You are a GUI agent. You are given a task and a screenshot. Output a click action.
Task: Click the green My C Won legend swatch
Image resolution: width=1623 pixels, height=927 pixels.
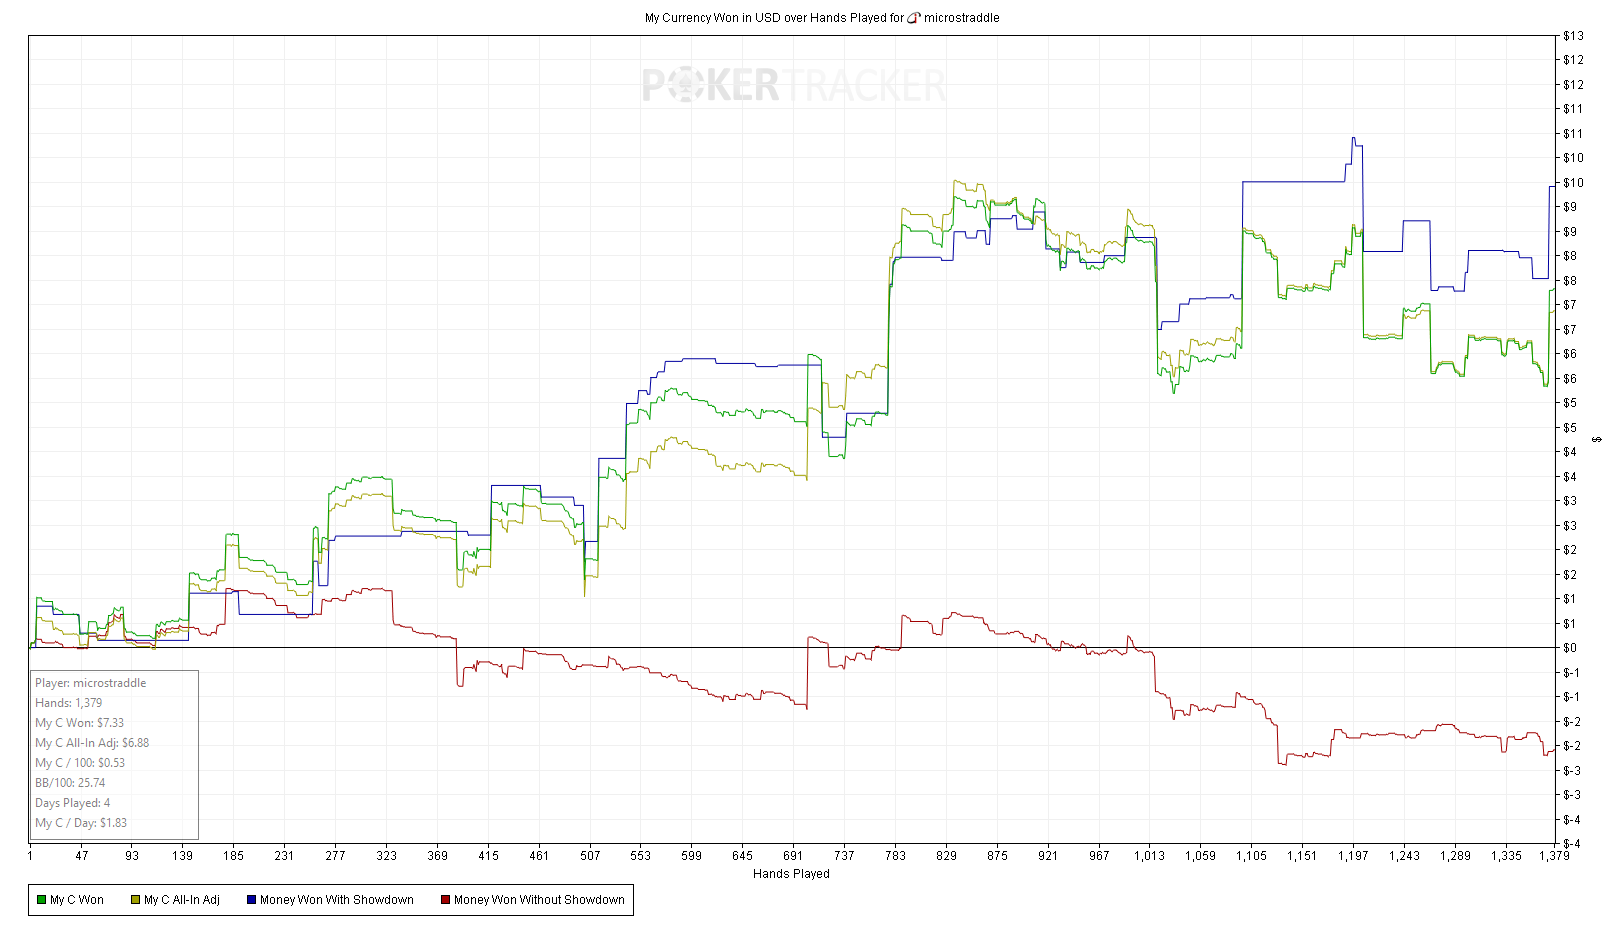point(41,900)
